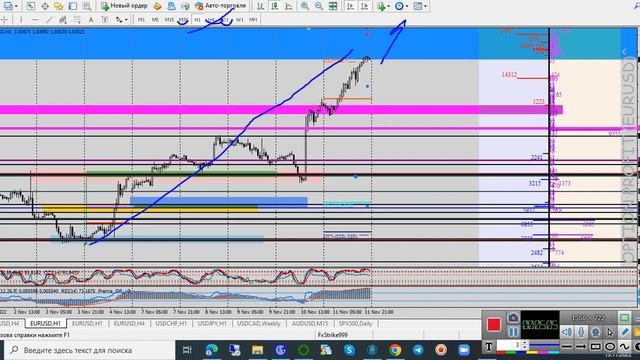Switch chart to candlesticks
The width and height of the screenshot is (640, 360).
pos(275,6)
